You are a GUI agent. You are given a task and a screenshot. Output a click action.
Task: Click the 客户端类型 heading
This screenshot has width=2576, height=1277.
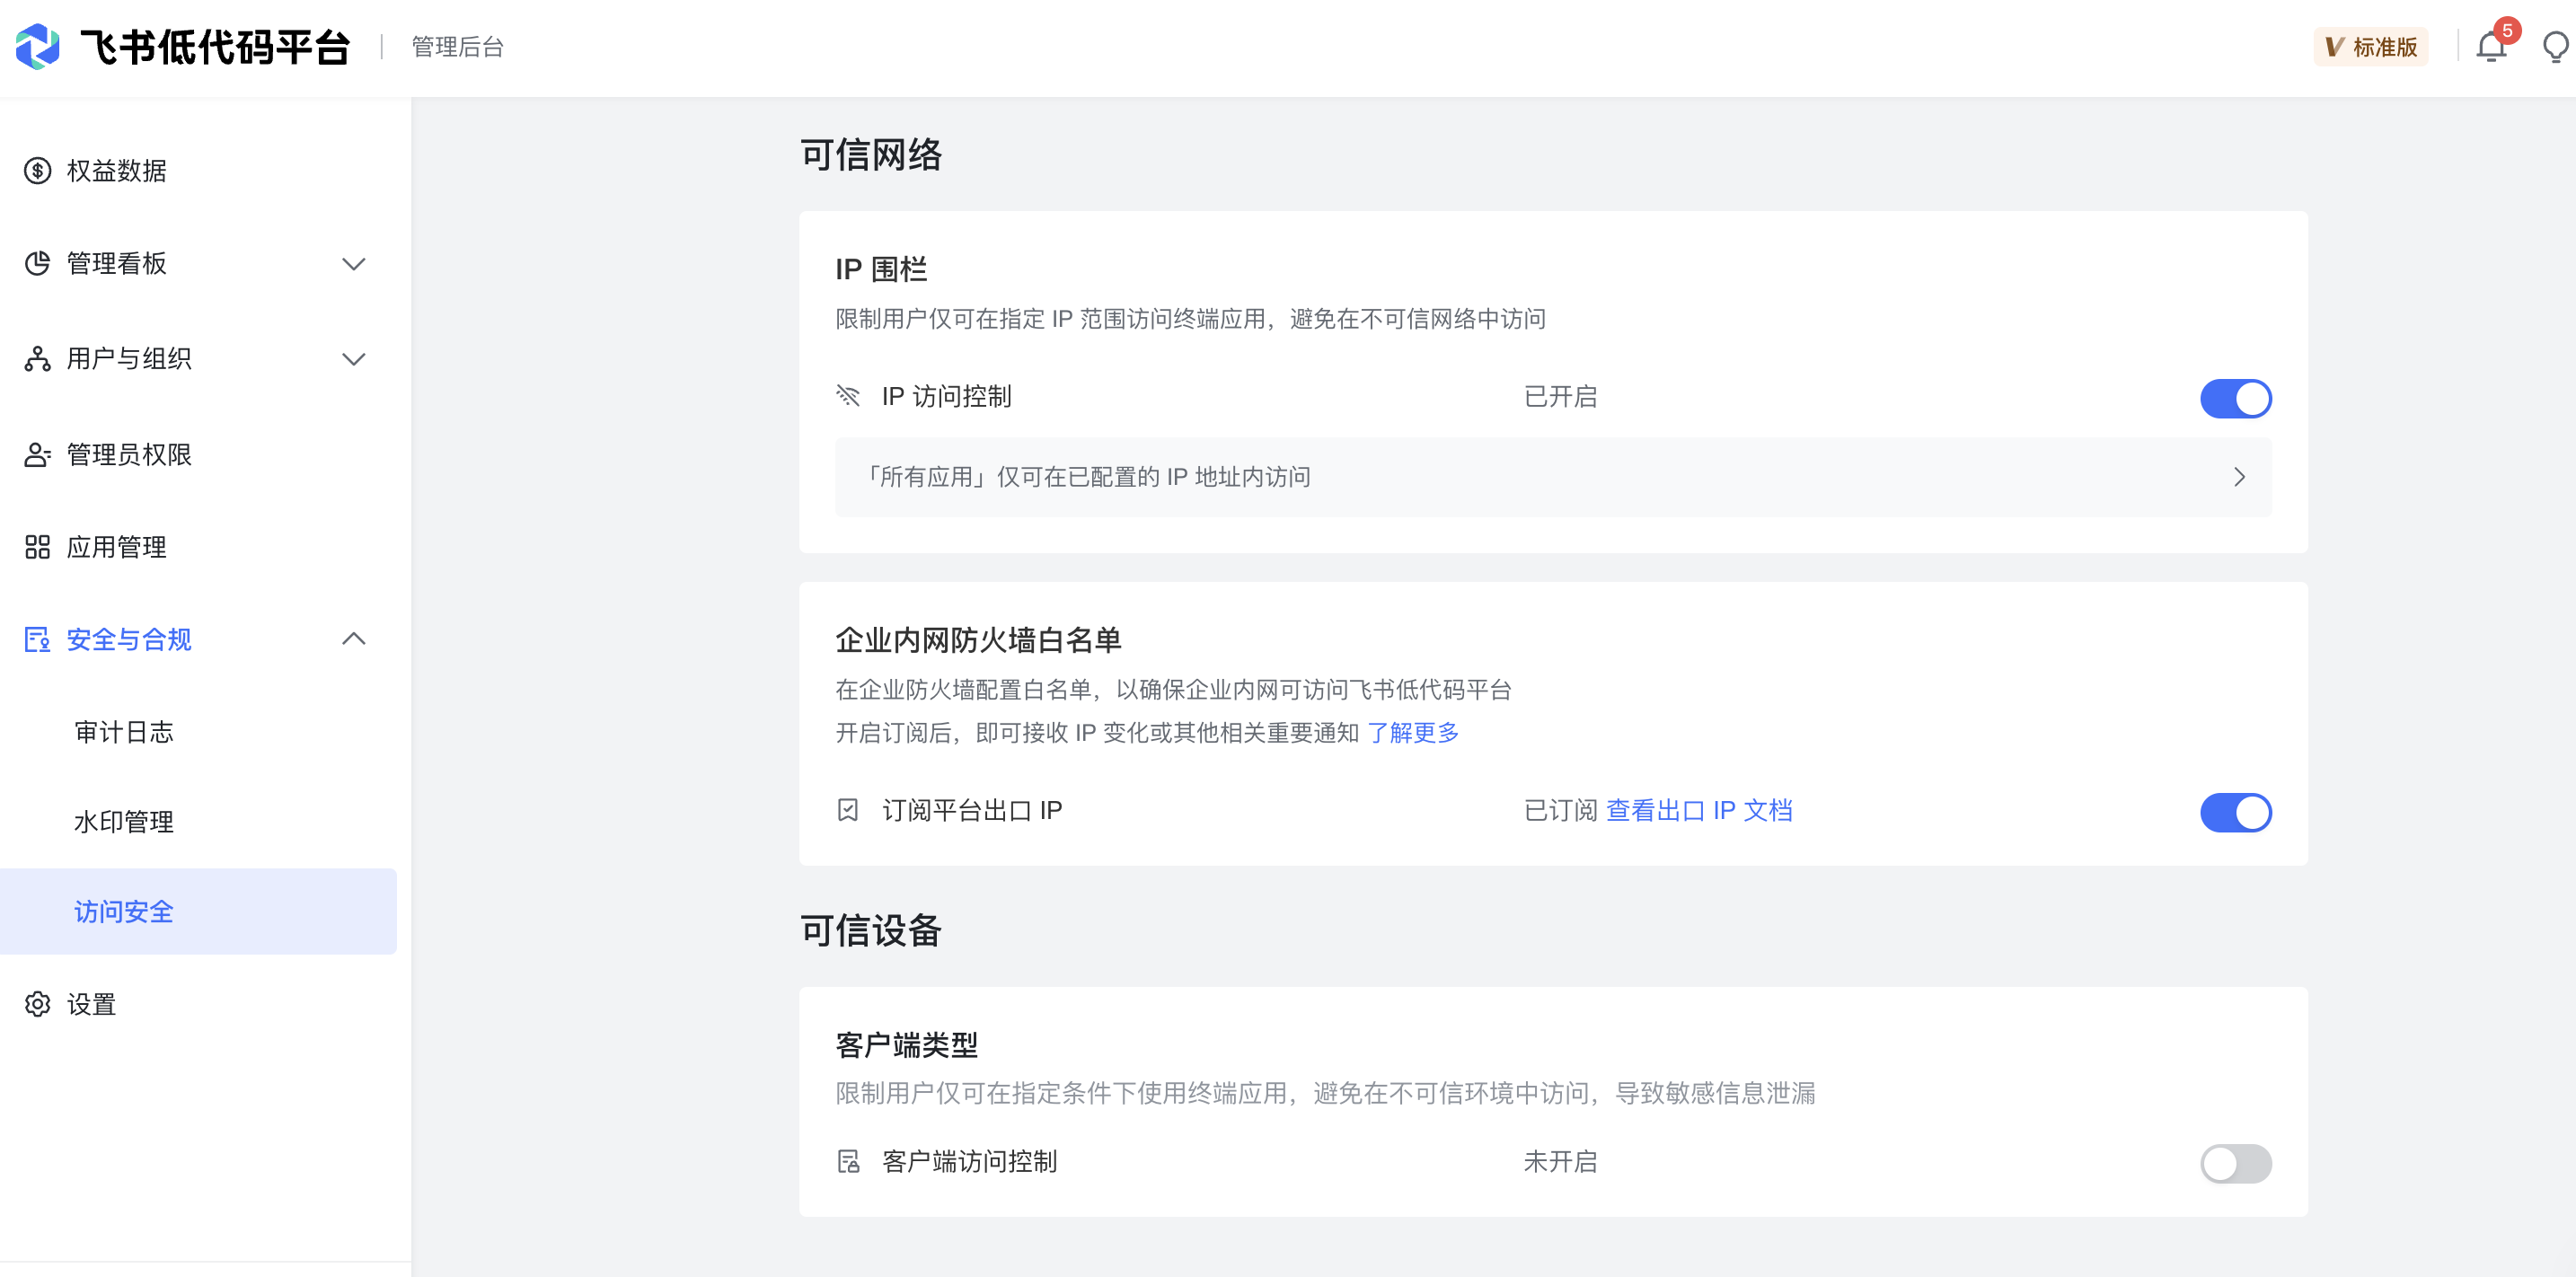[906, 1044]
